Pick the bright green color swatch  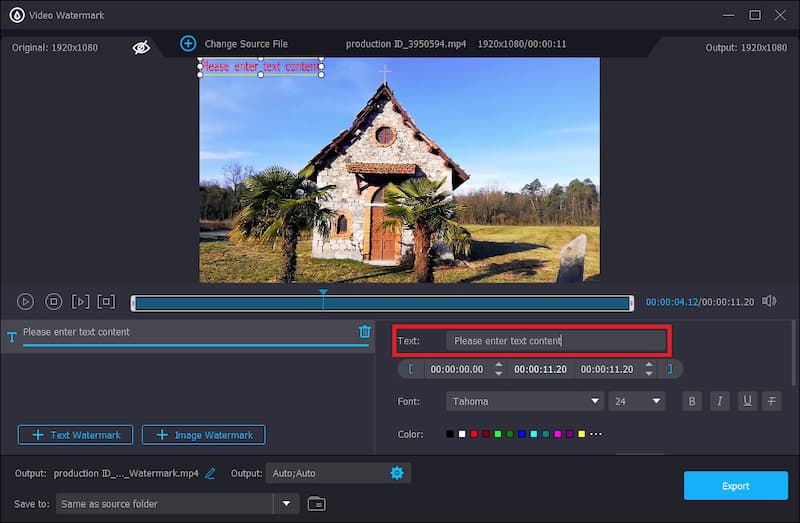click(x=498, y=434)
